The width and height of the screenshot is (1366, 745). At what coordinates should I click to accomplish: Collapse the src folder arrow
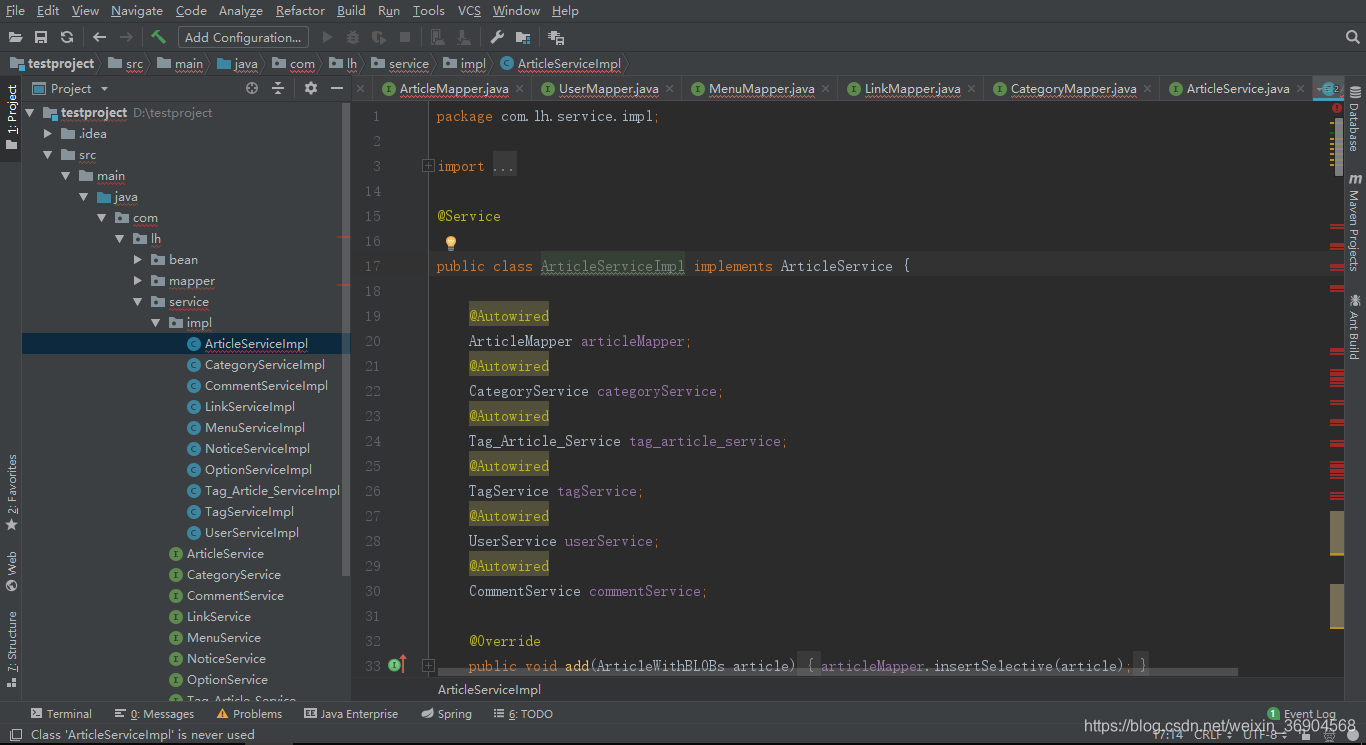48,155
